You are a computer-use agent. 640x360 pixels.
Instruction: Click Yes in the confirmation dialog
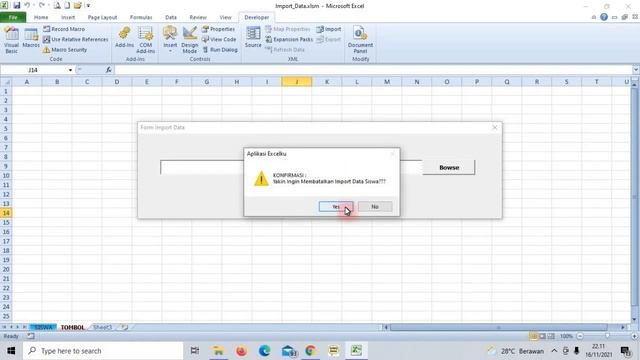[336, 207]
